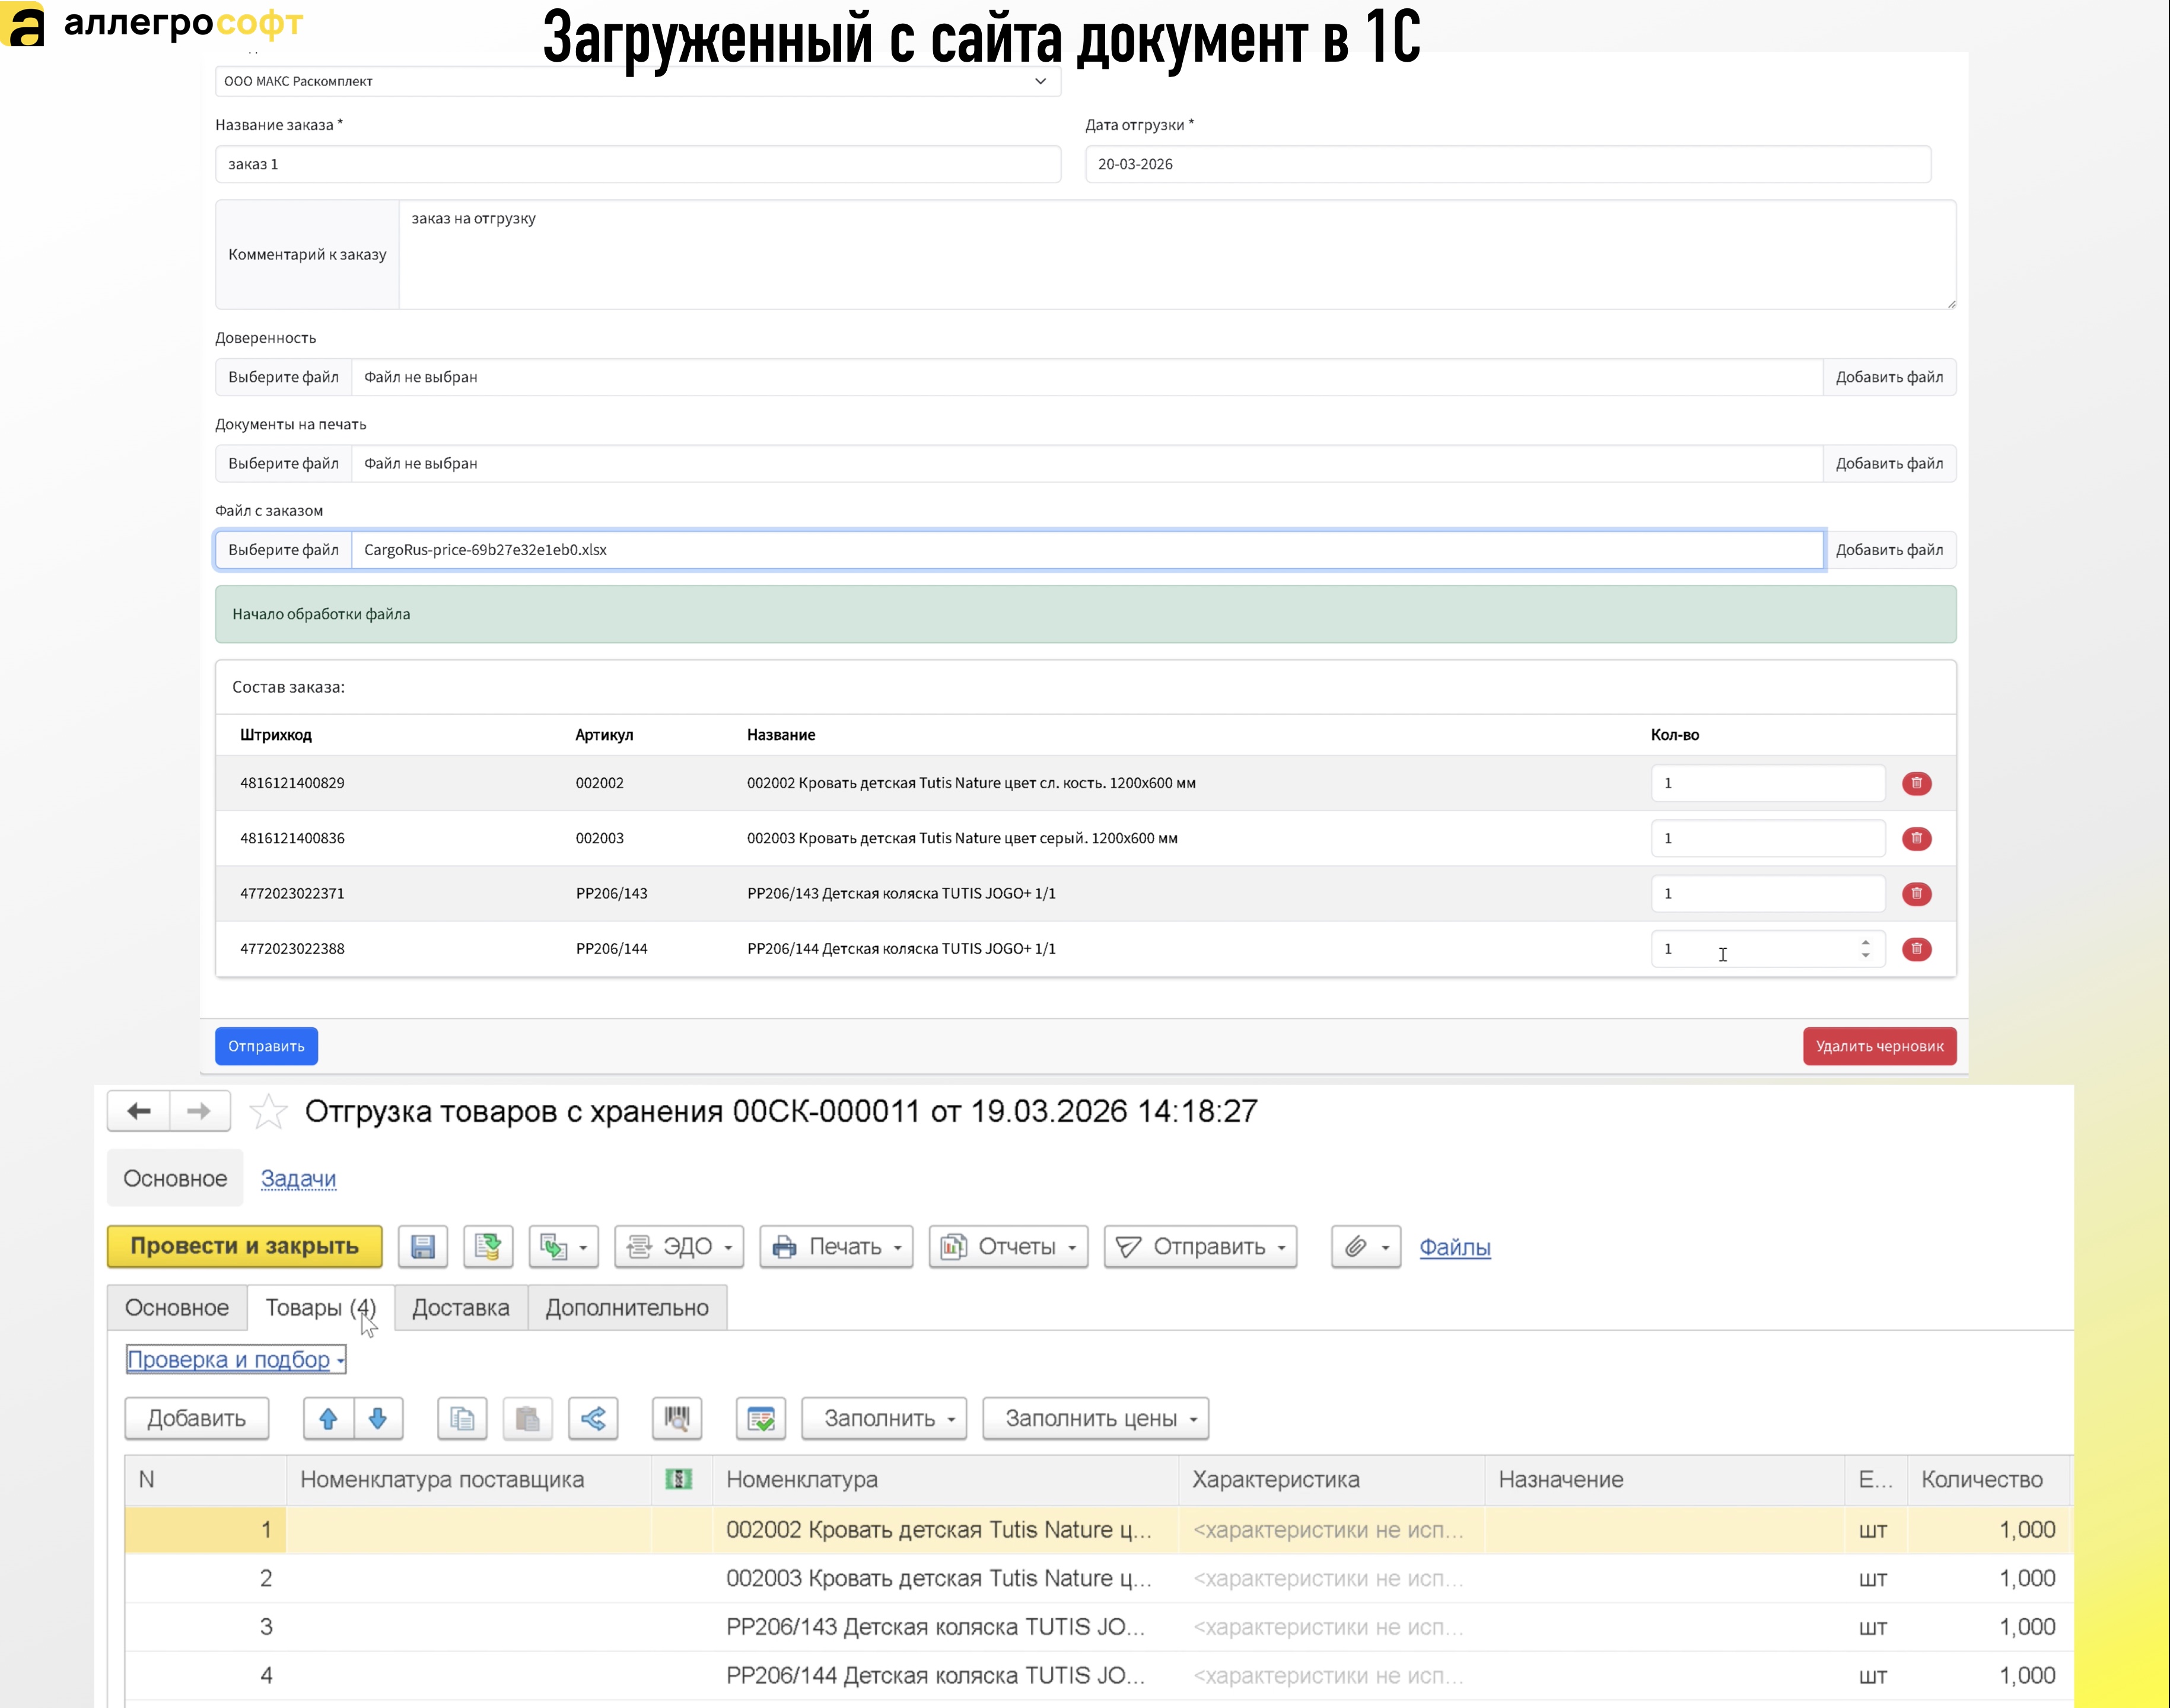
Task: Click the forward arrow in the 1C document
Action: click(x=200, y=1111)
